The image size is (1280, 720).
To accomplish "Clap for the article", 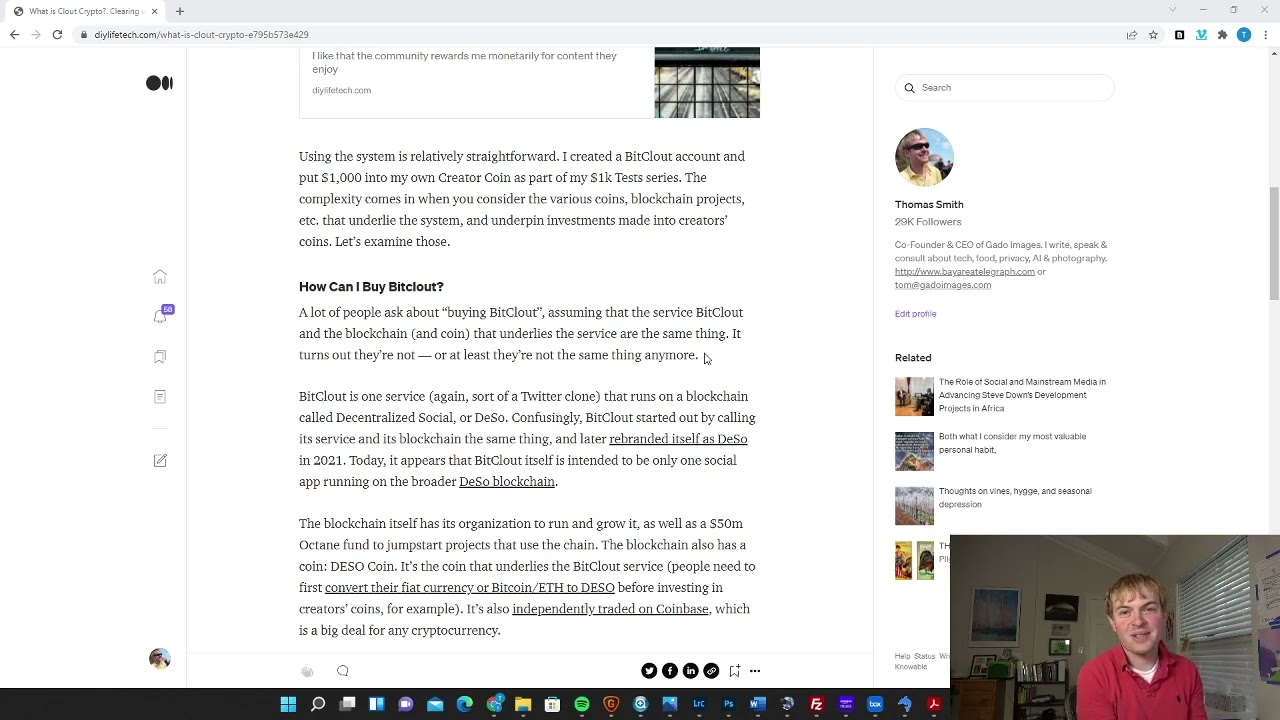I will [307, 671].
